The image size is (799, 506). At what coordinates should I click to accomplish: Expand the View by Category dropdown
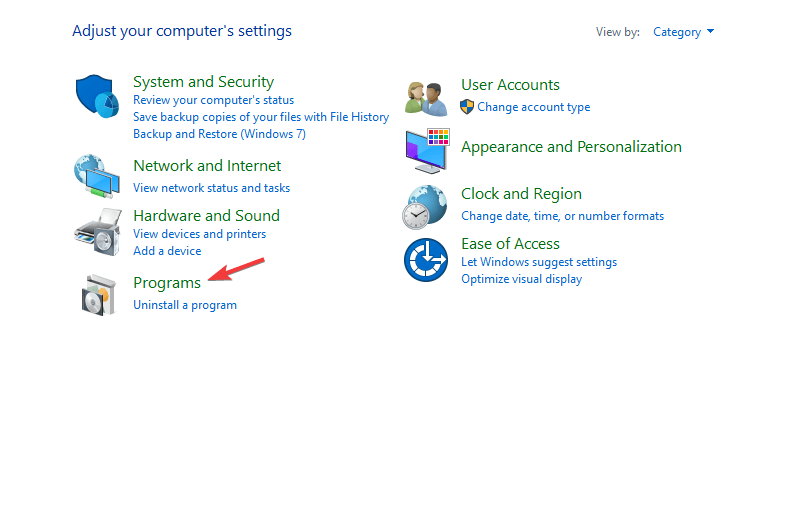(683, 32)
